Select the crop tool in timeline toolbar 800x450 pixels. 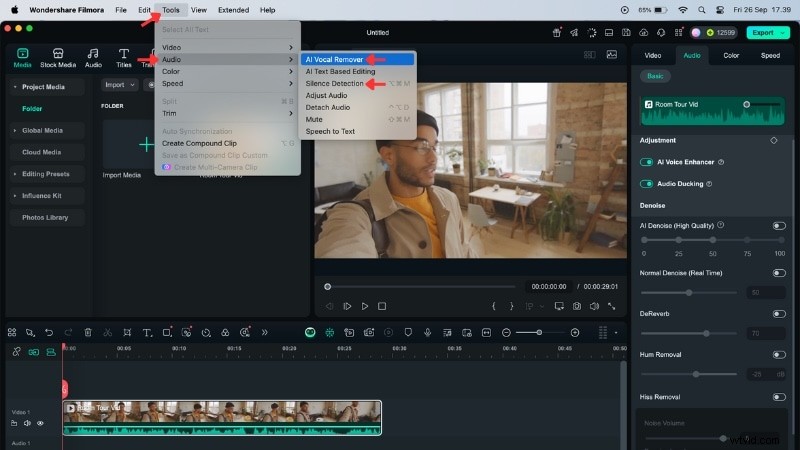pyautogui.click(x=127, y=333)
